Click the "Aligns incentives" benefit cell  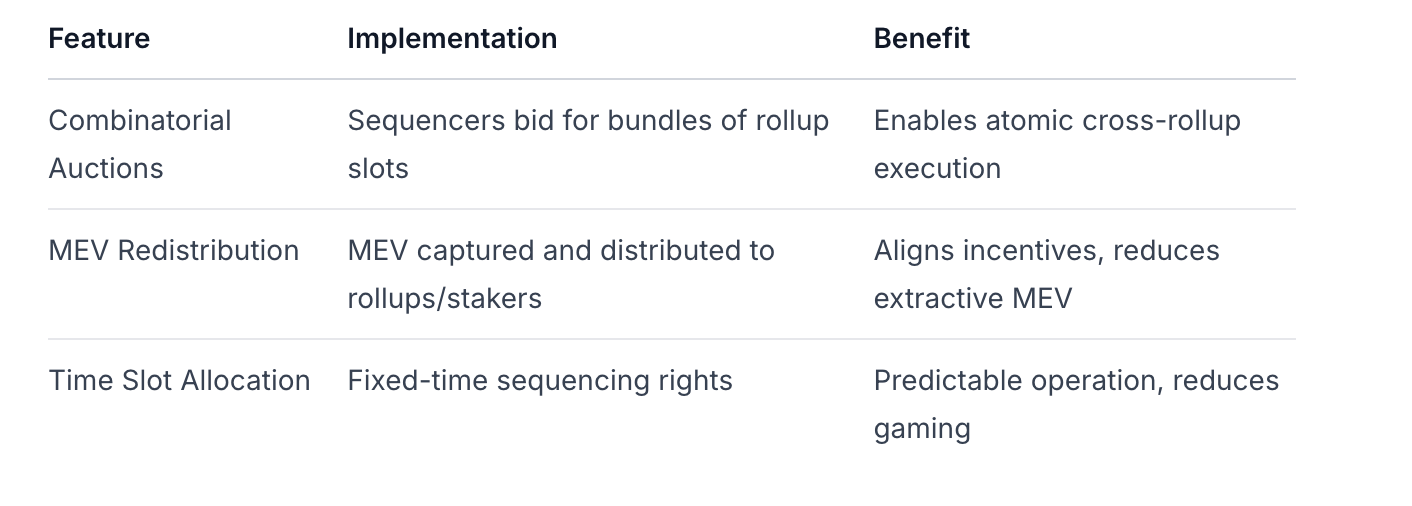1046,274
